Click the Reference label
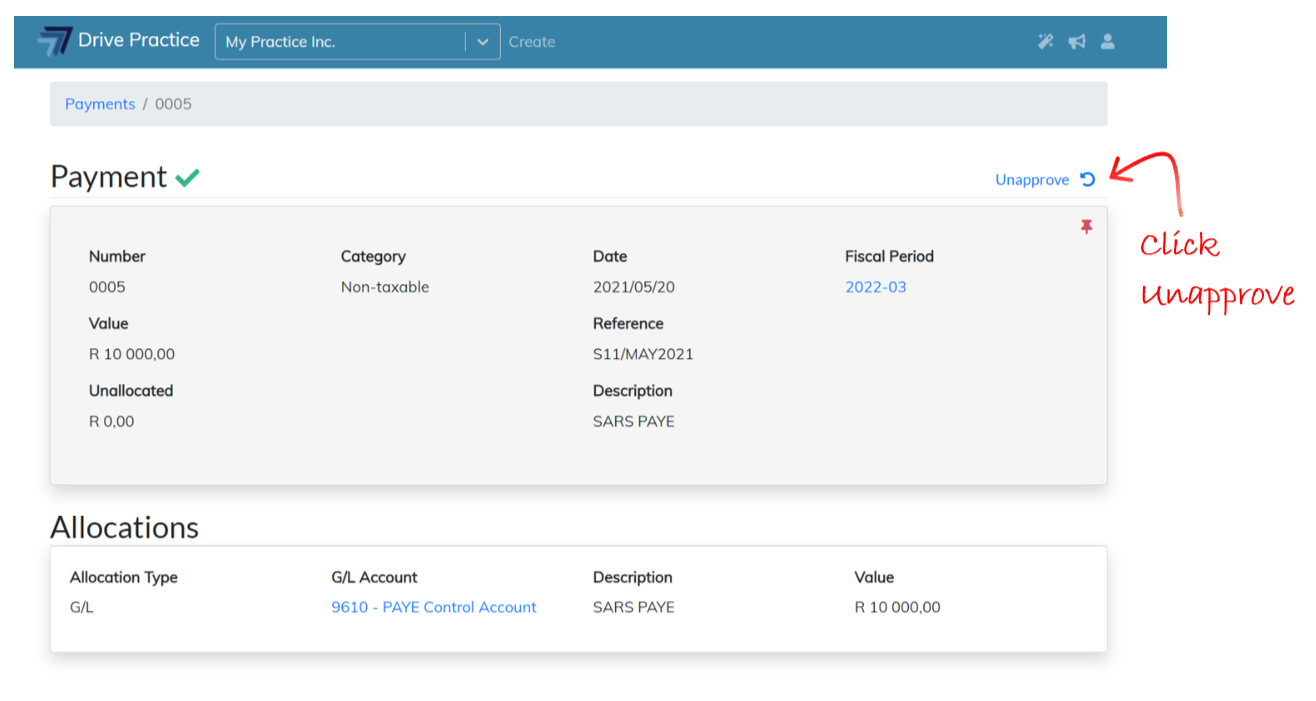The width and height of the screenshot is (1316, 701). [x=628, y=323]
